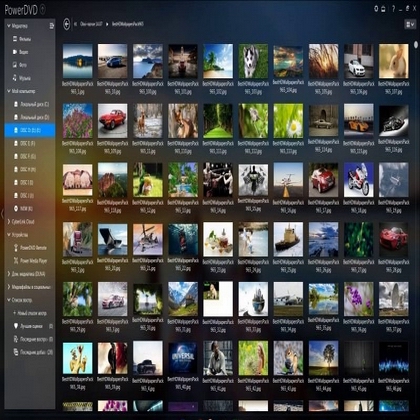Select the daisy flower thumbnail
The width and height of the screenshot is (420, 420).
288,121
